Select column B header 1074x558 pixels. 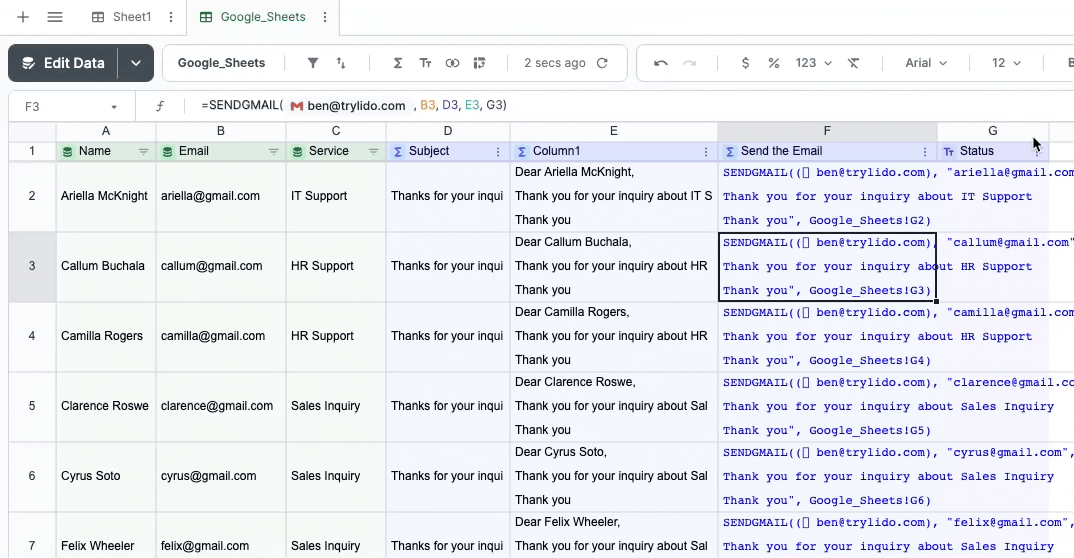pos(221,131)
